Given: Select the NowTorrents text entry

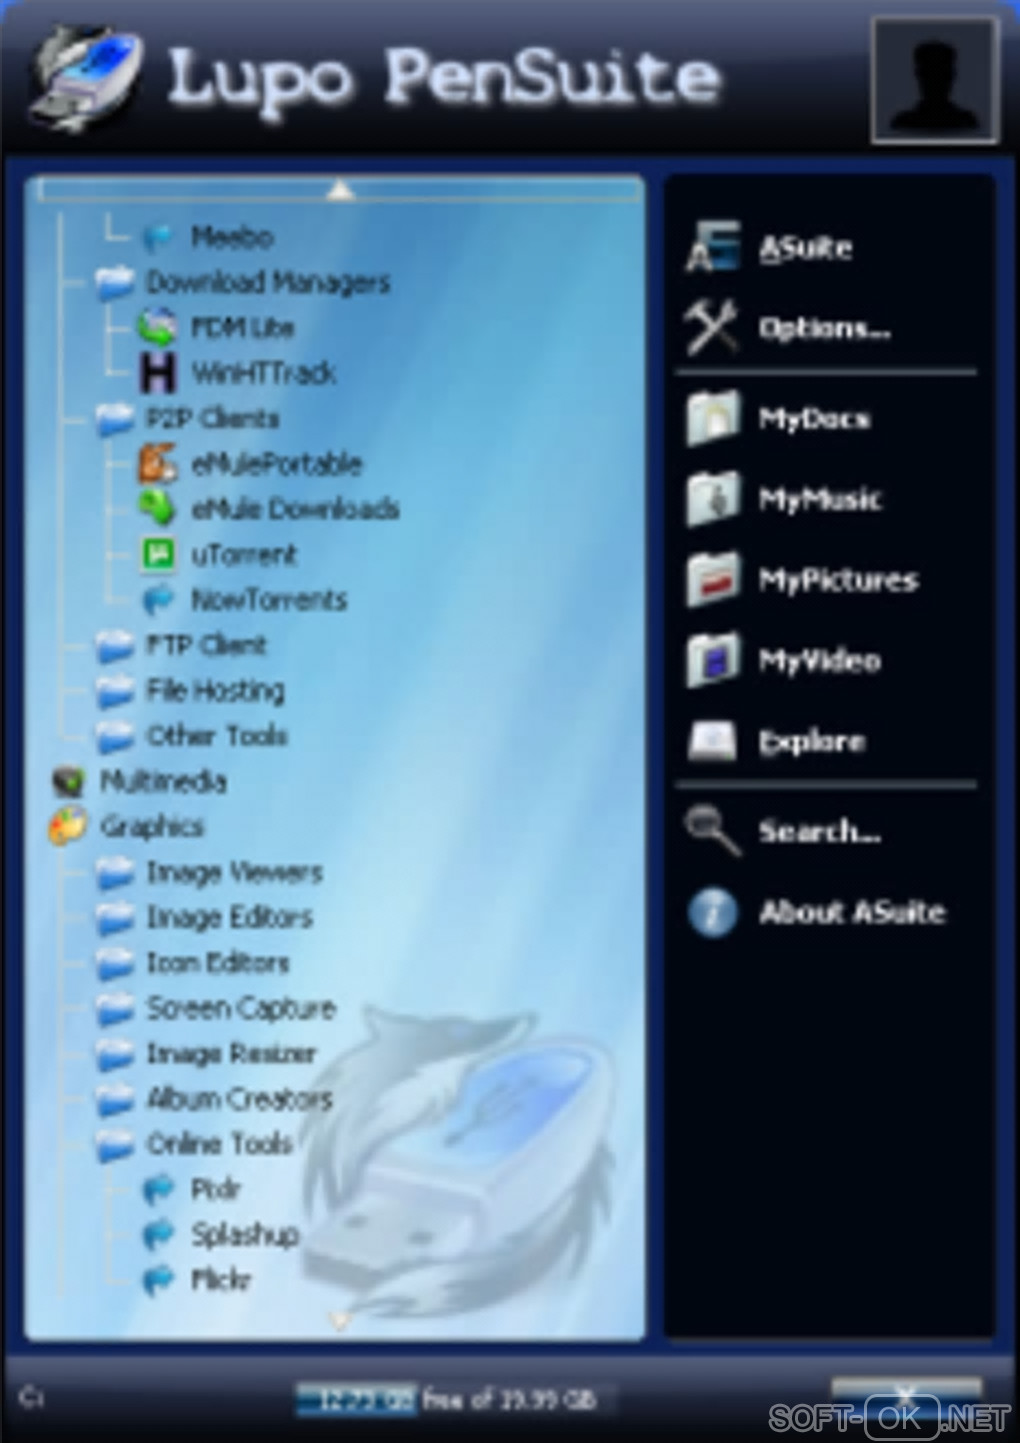Looking at the screenshot, I should click(x=269, y=599).
